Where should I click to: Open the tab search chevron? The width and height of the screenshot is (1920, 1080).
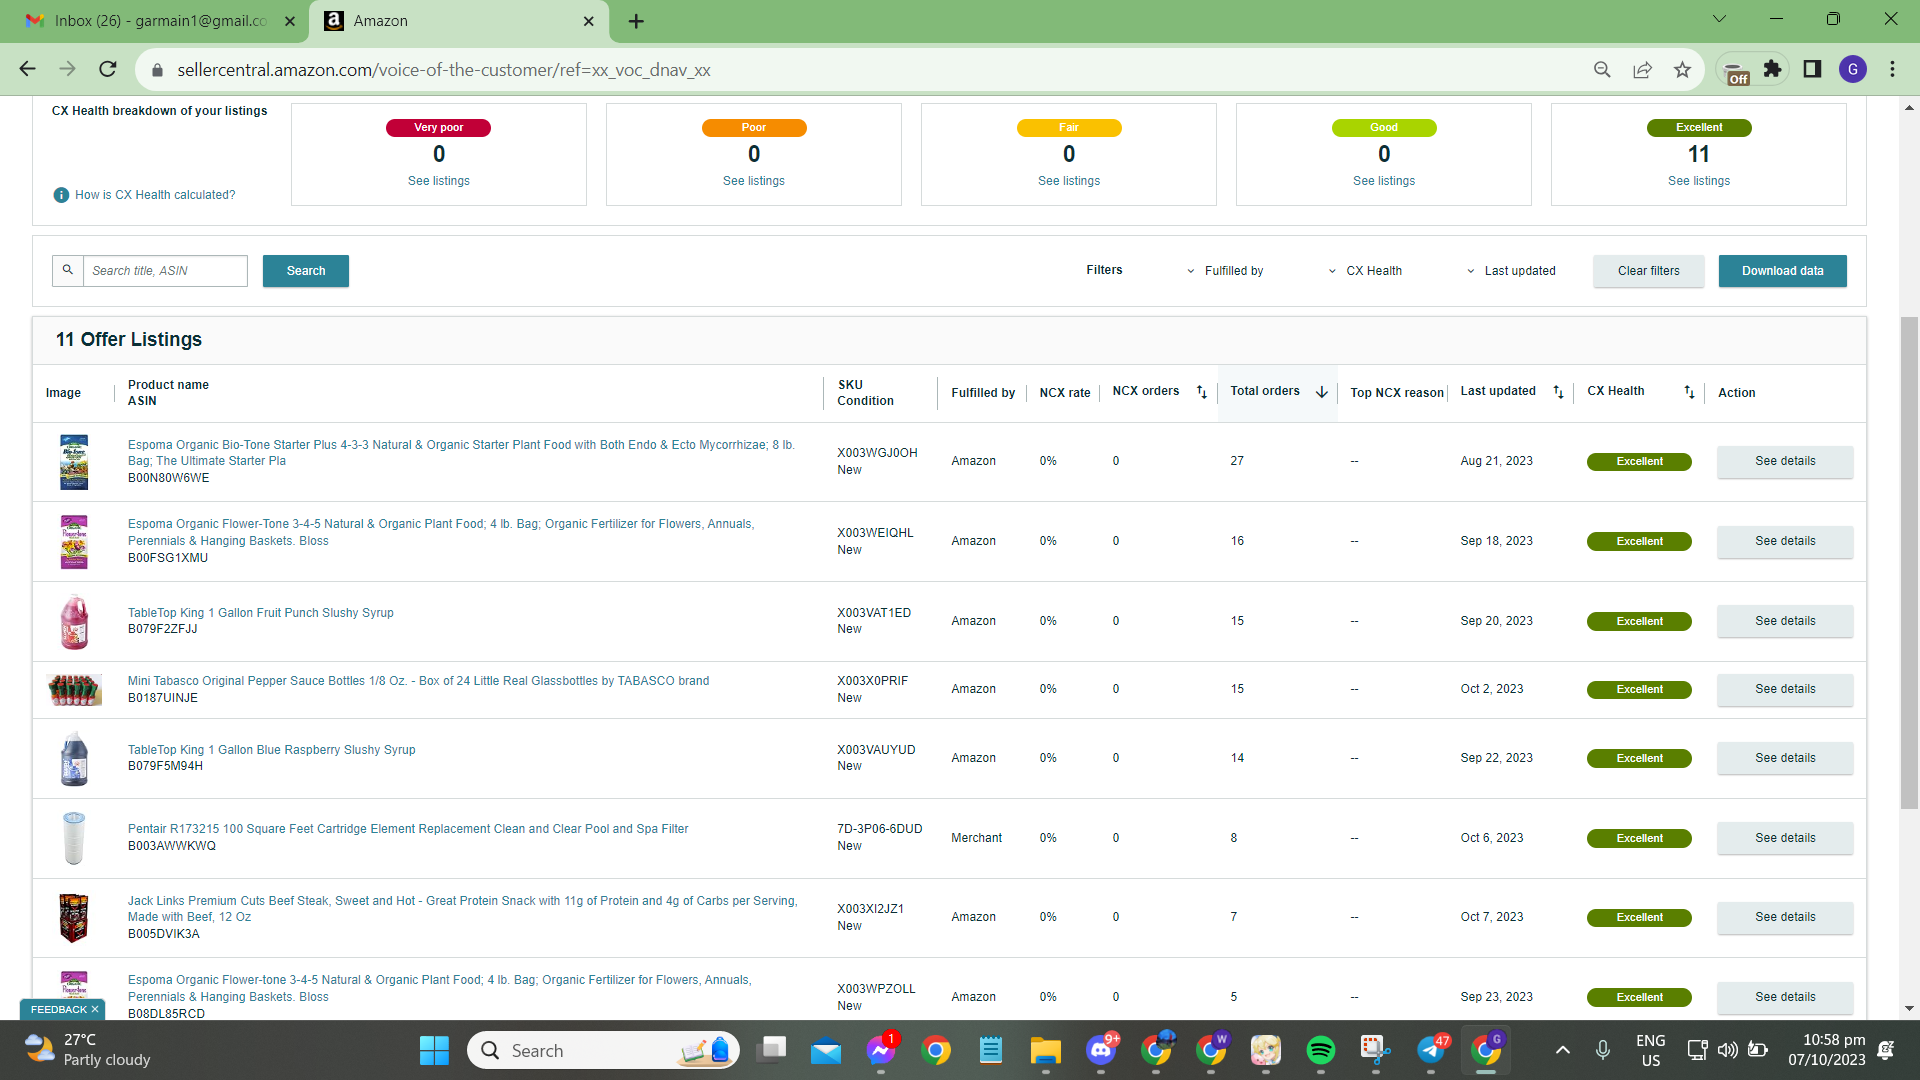(x=1719, y=19)
